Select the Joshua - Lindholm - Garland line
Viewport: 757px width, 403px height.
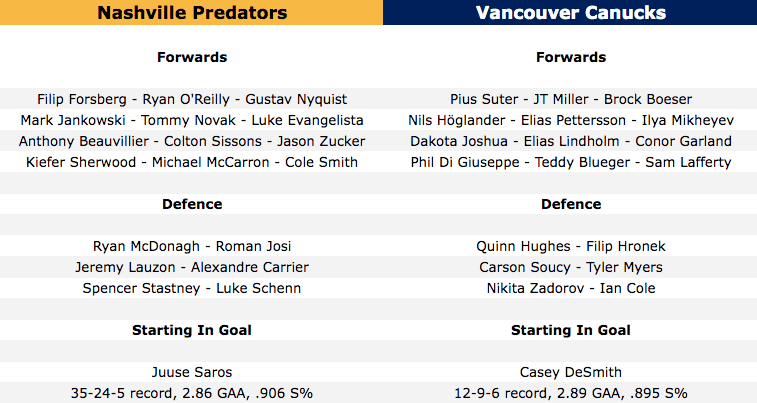(570, 141)
